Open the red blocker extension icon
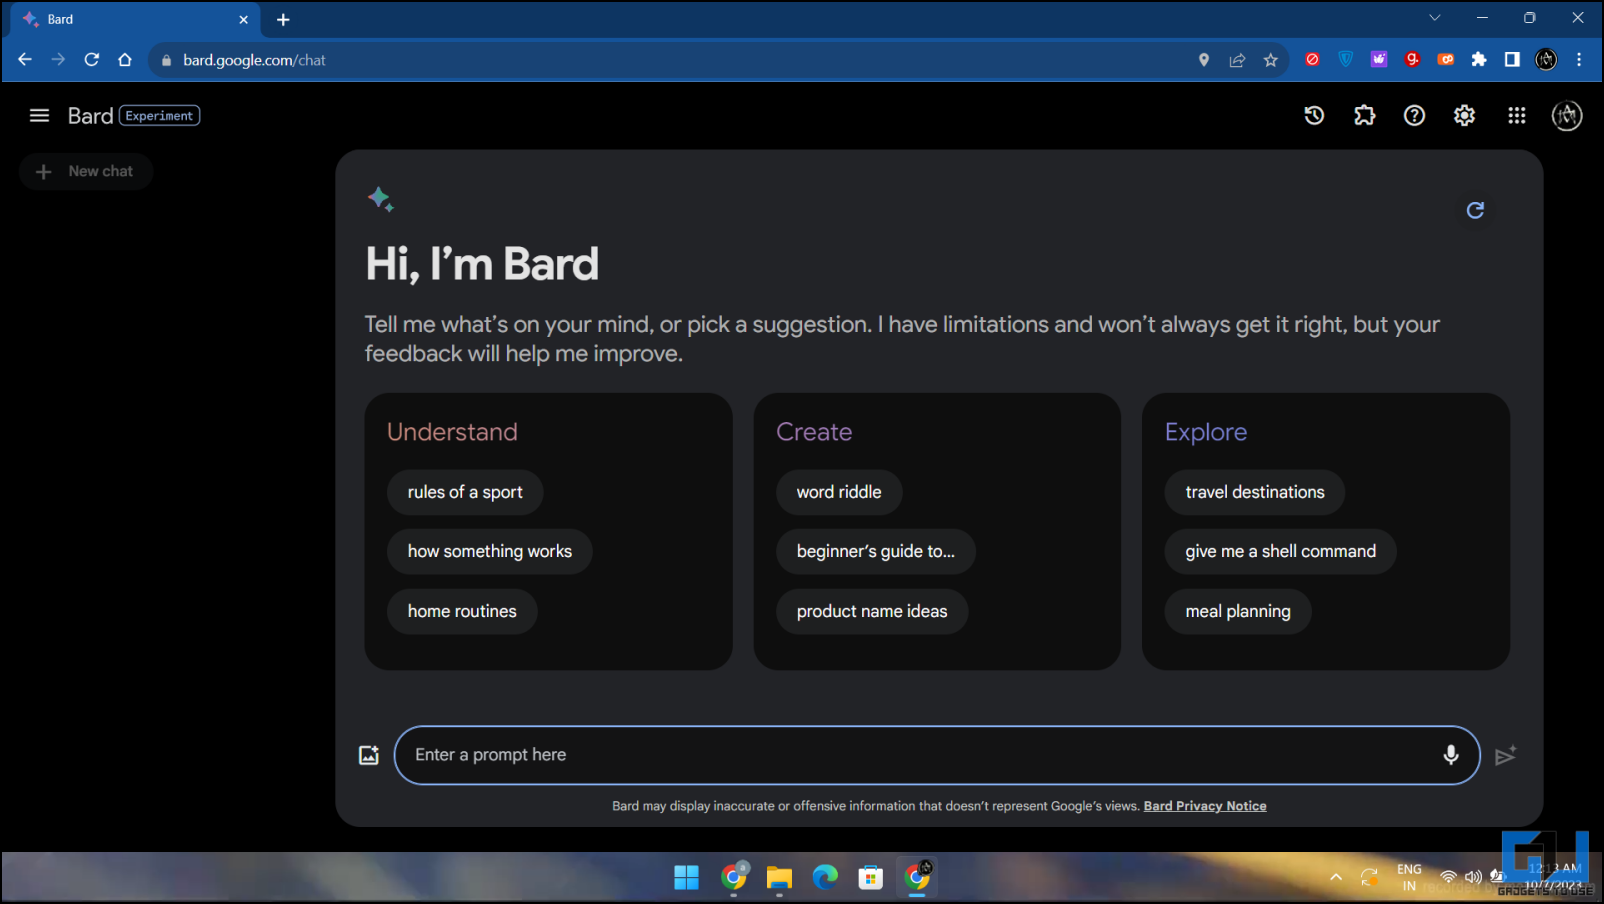This screenshot has width=1604, height=904. [x=1312, y=60]
